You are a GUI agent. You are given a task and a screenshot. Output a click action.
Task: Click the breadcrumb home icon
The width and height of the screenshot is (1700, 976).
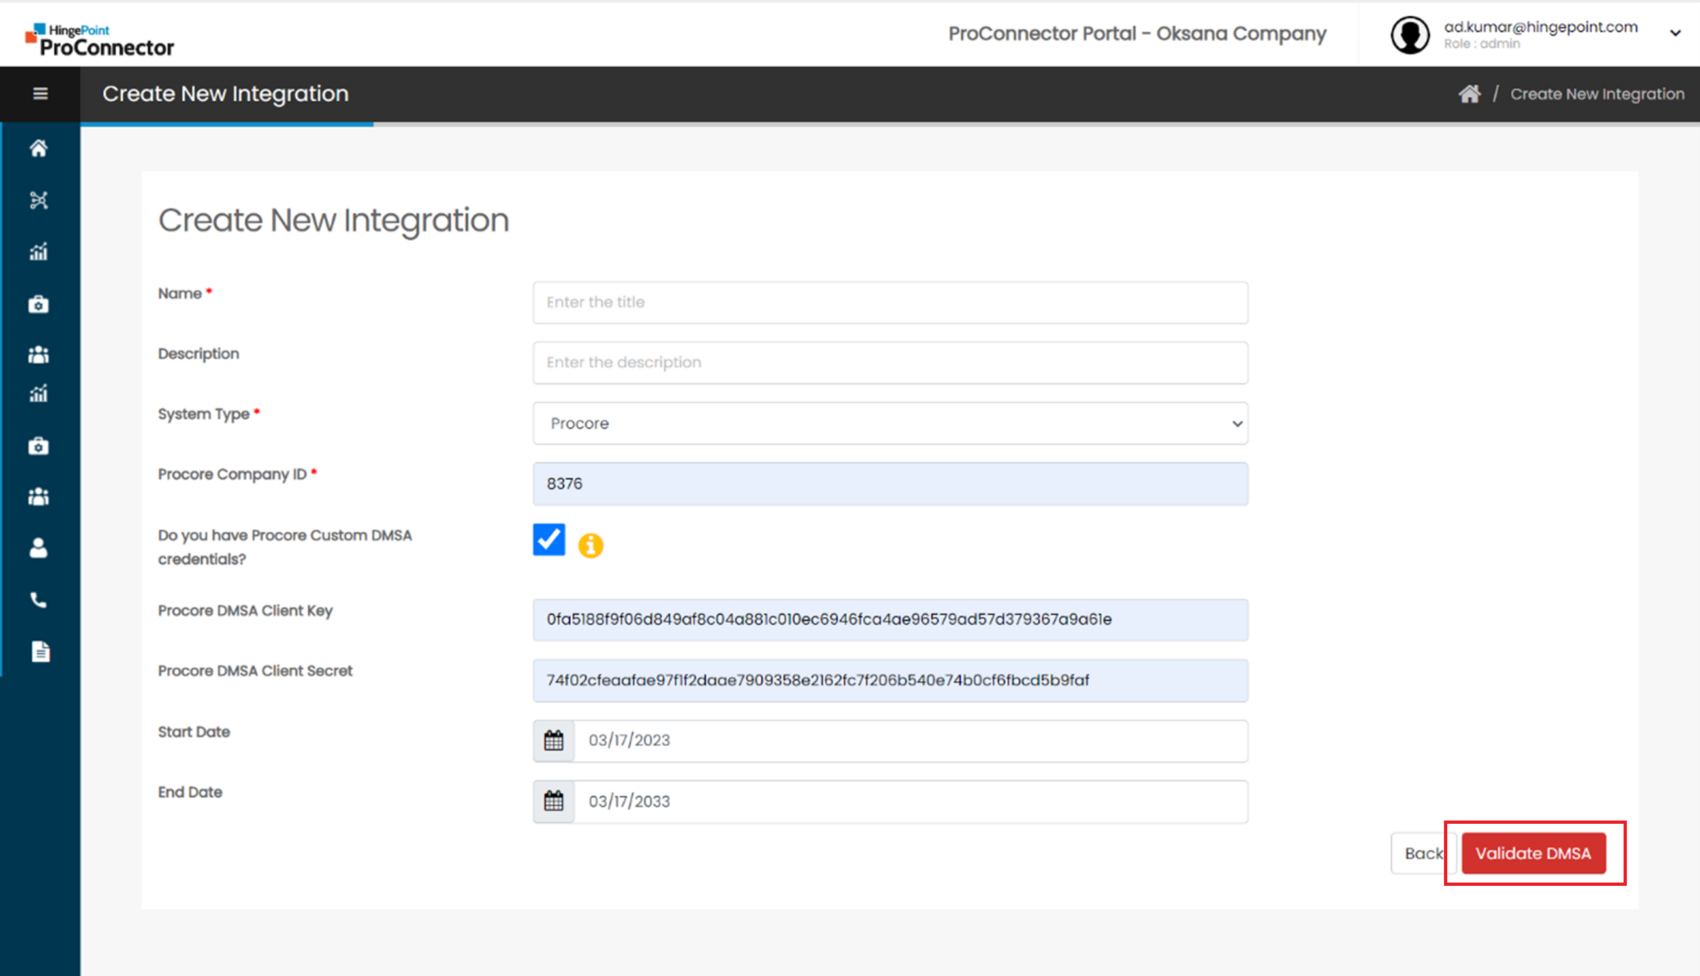pyautogui.click(x=1468, y=94)
